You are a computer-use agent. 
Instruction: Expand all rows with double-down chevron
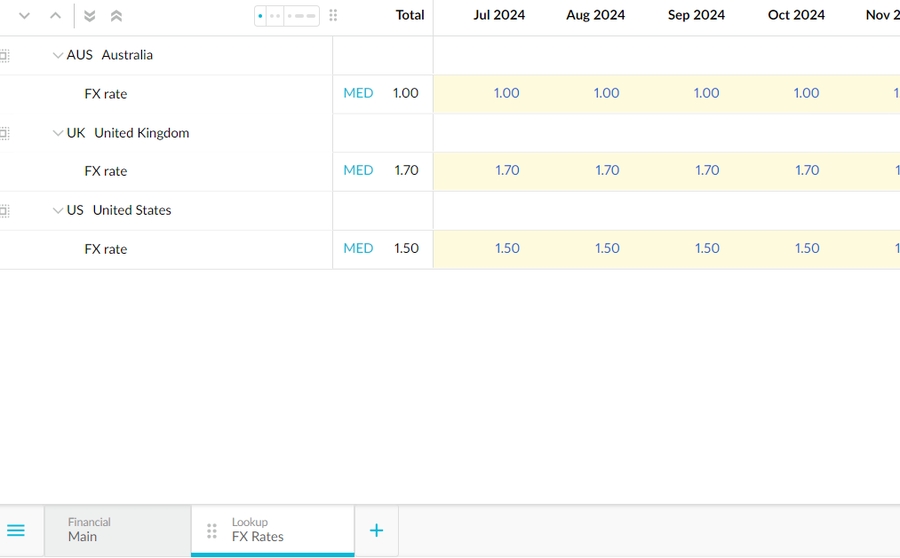pyautogui.click(x=90, y=16)
